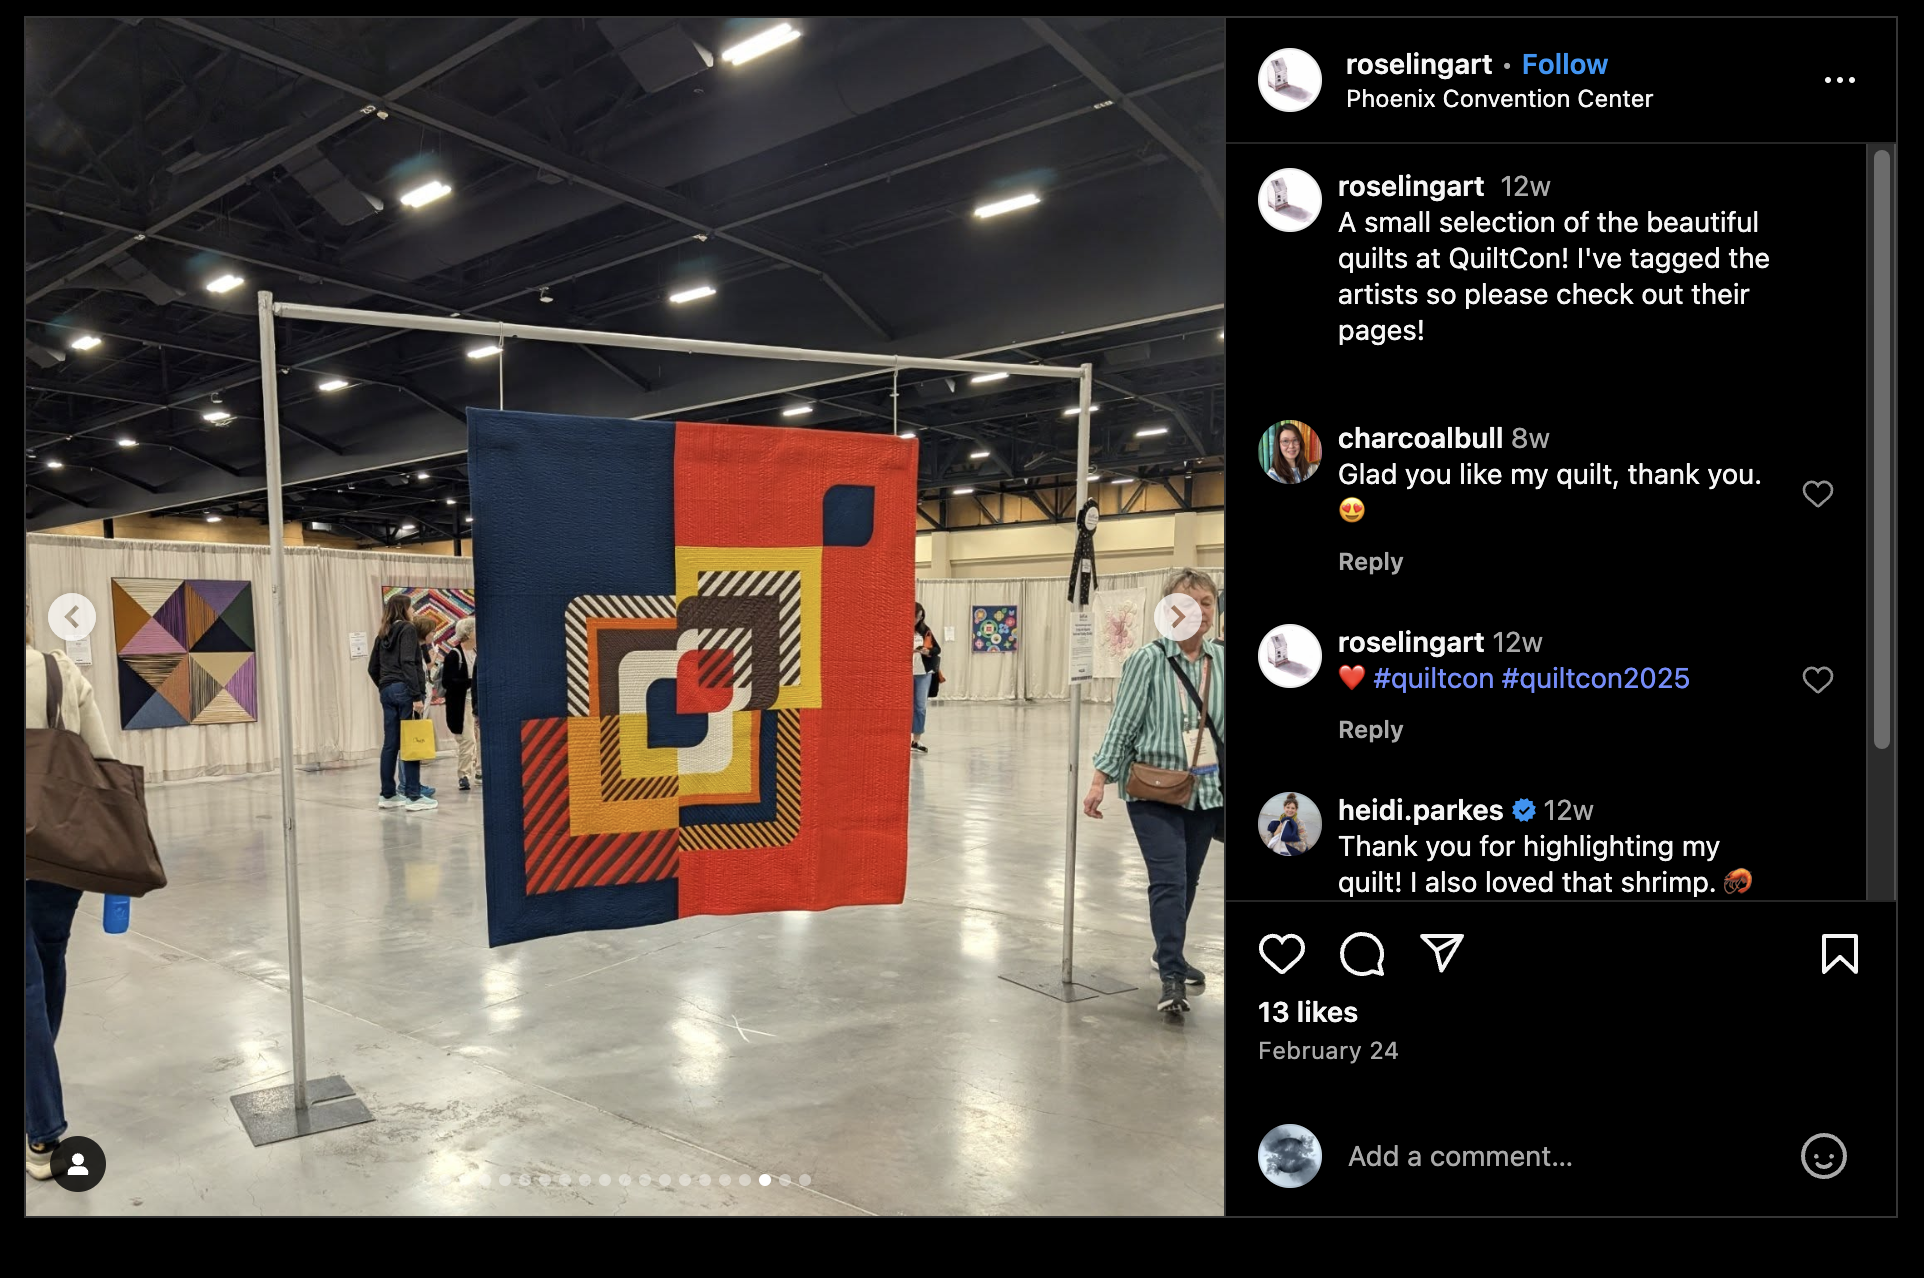This screenshot has height=1278, width=1924.
Task: Like roselingart's hashtag comment
Action: 1818,680
